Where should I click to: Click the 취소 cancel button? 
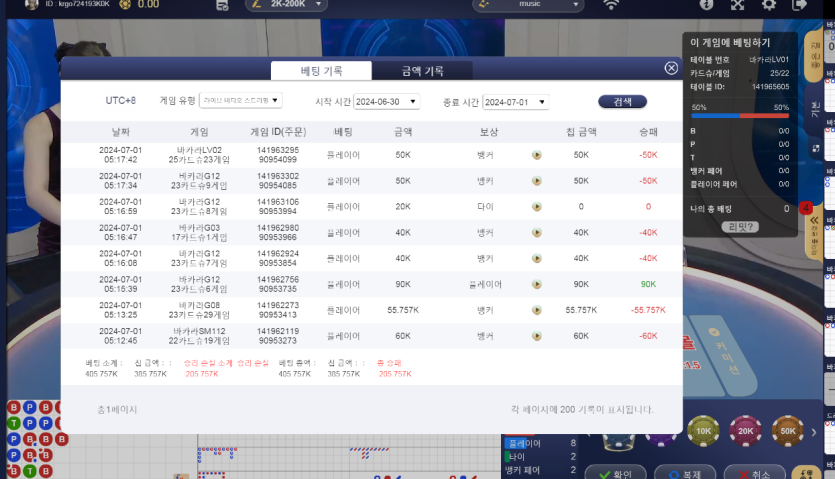point(755,473)
